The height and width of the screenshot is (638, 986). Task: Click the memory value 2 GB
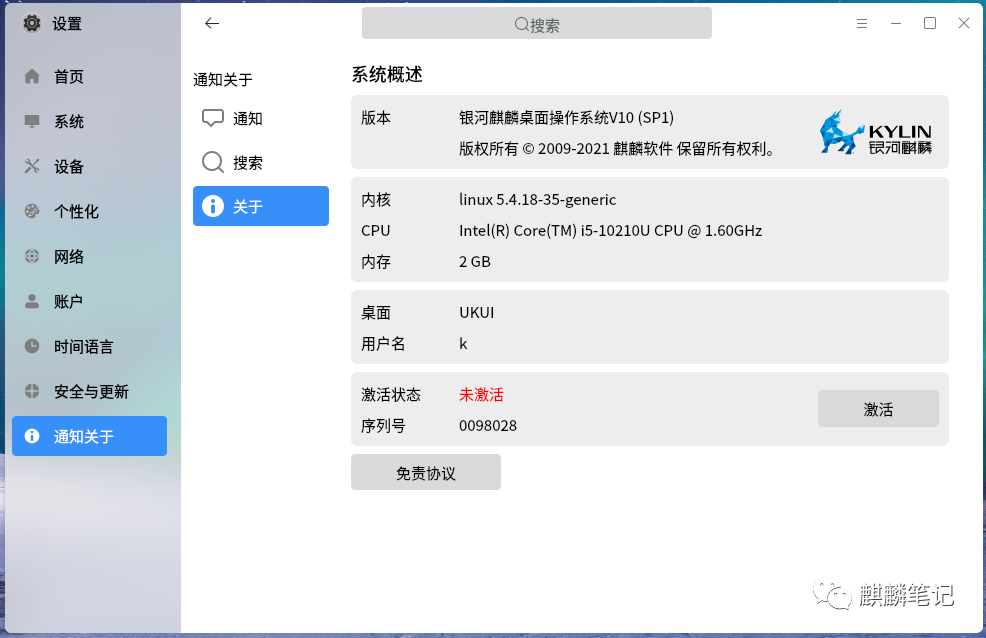point(475,261)
